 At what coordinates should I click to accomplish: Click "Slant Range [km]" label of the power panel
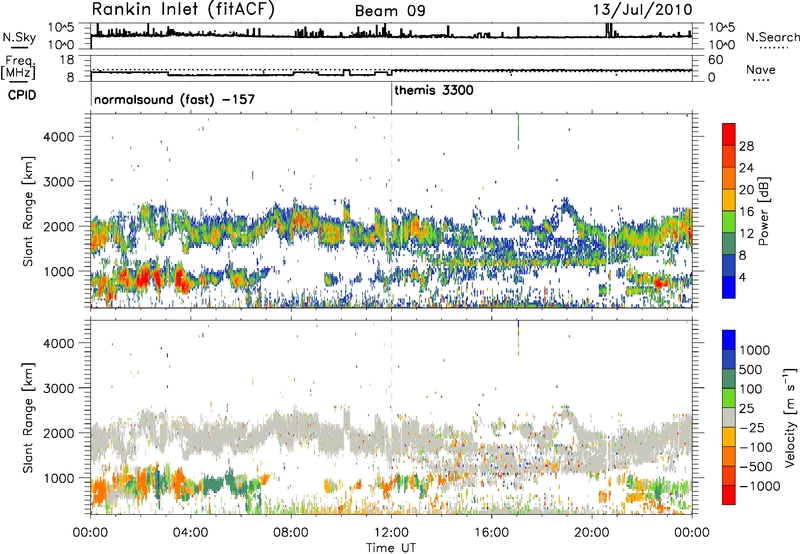coord(28,211)
